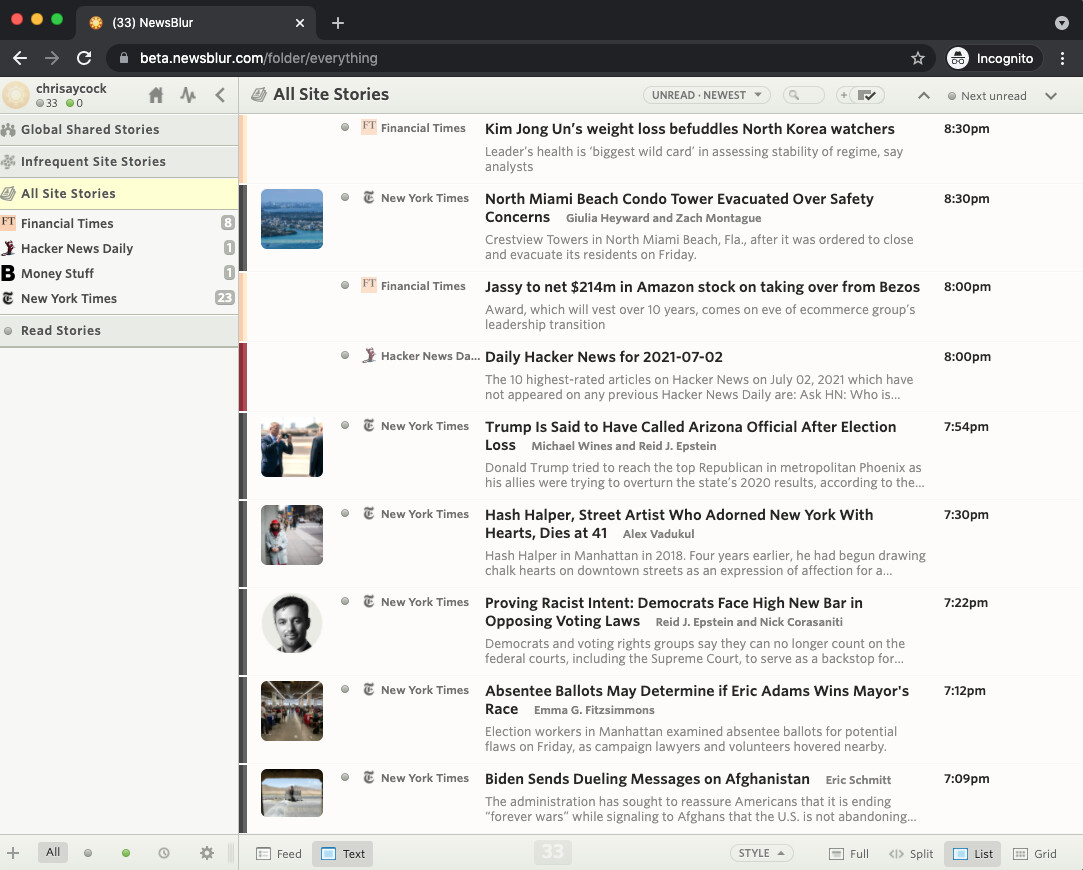Click Hacker News Daily icon in story row
Image resolution: width=1083 pixels, height=870 pixels.
click(369, 355)
